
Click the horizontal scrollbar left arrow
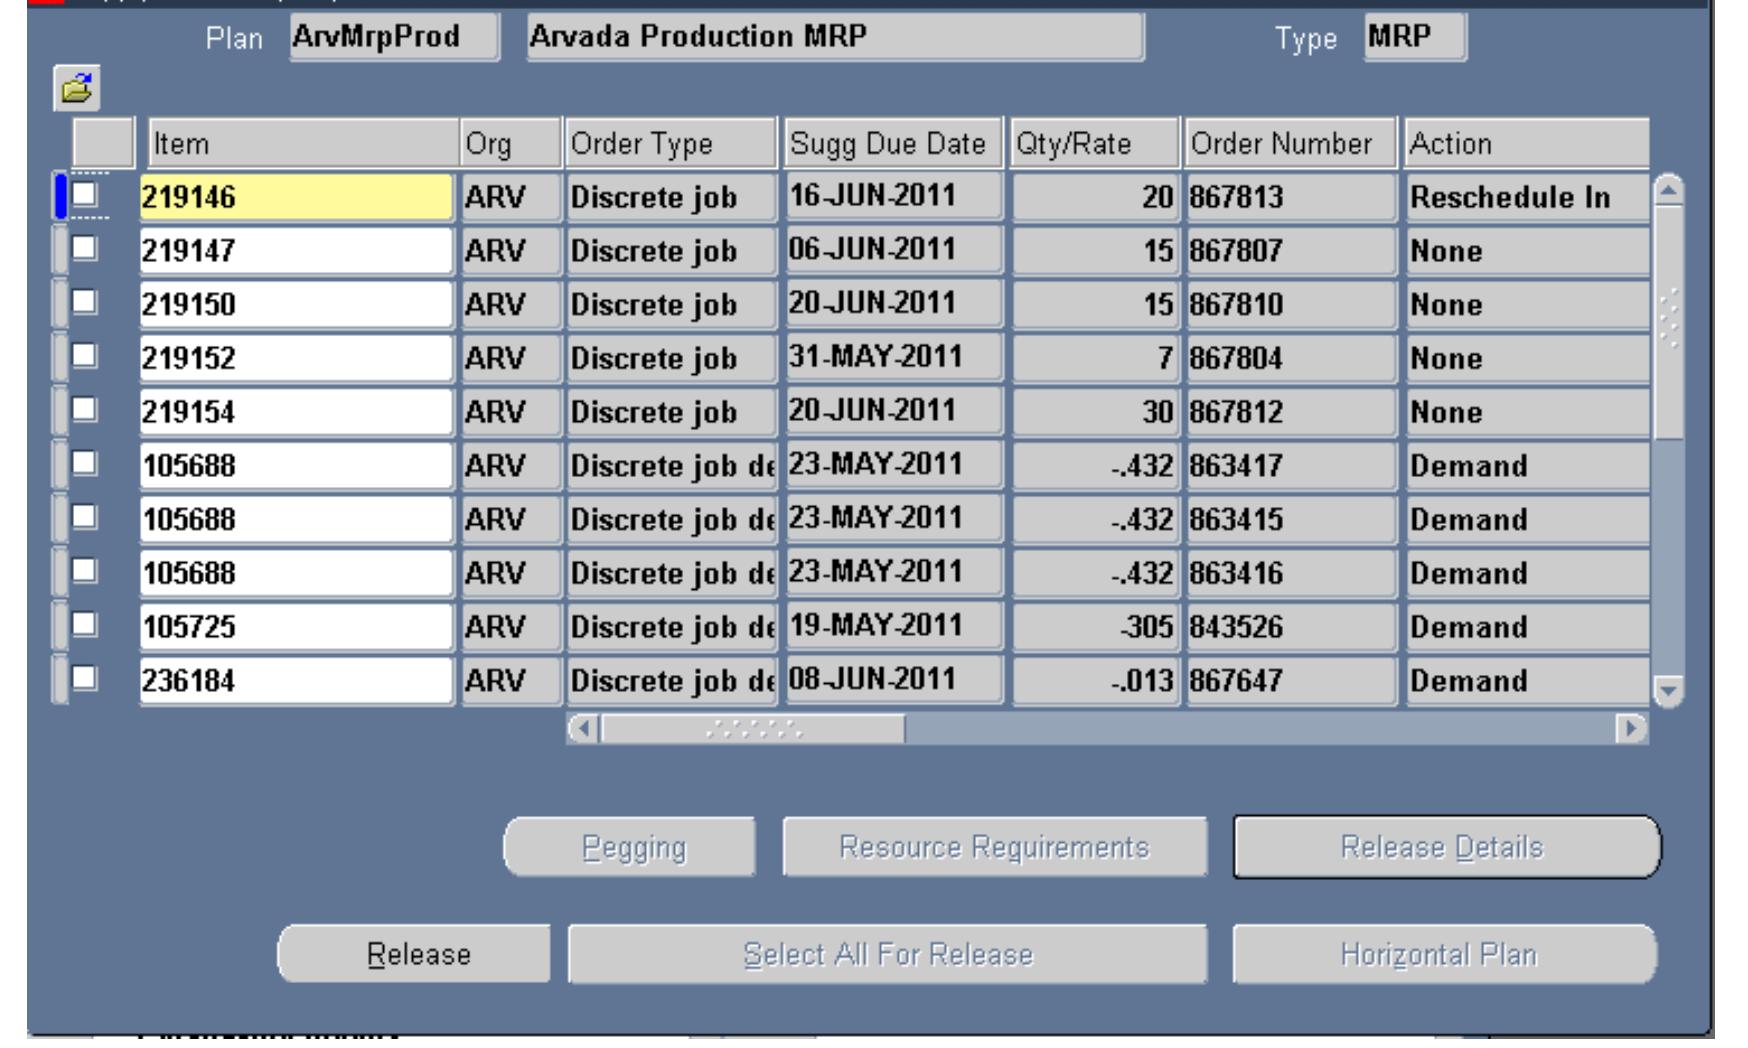coord(583,729)
